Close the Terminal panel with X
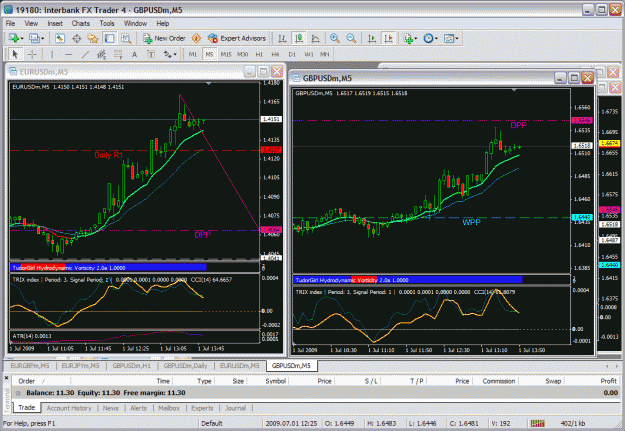625x431 pixels. point(6,377)
